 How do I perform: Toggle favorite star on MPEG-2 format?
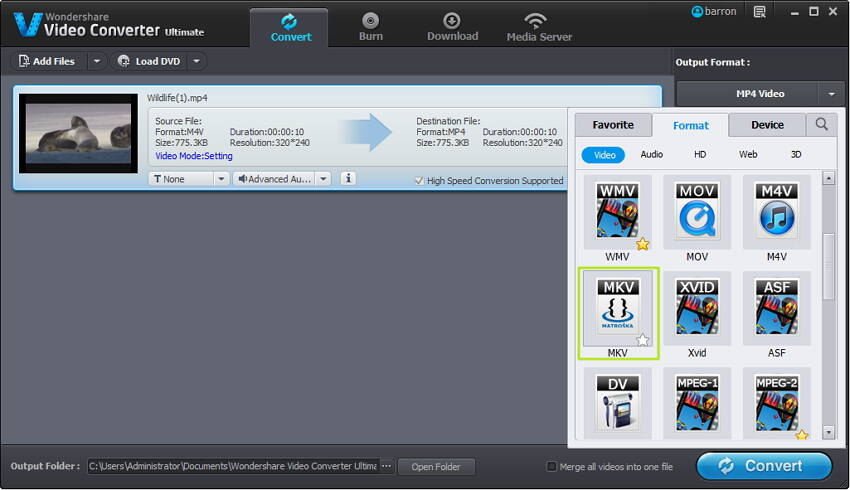(802, 435)
